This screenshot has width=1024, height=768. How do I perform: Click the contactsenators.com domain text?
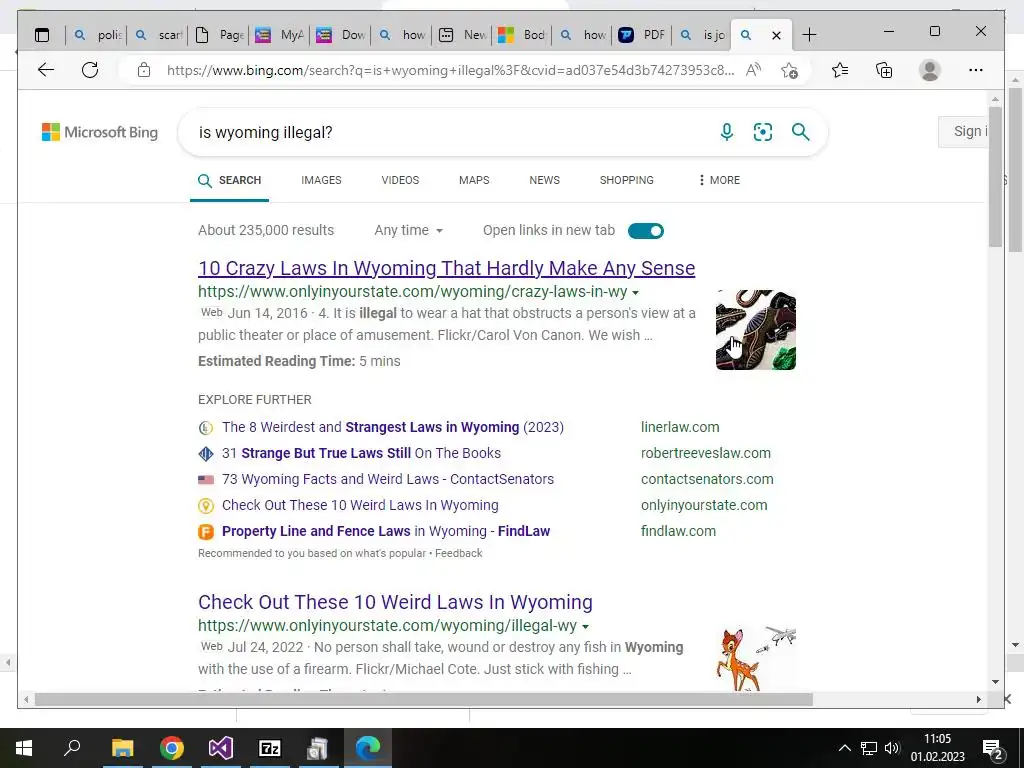pyautogui.click(x=707, y=479)
